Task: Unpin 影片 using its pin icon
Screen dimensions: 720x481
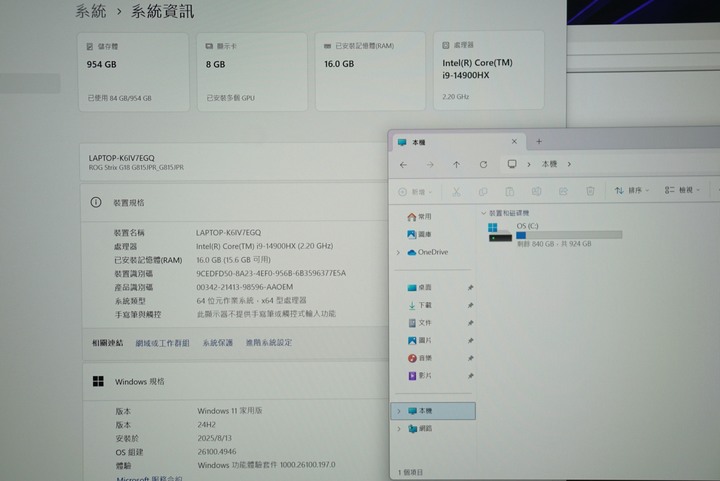Action: click(x=470, y=376)
